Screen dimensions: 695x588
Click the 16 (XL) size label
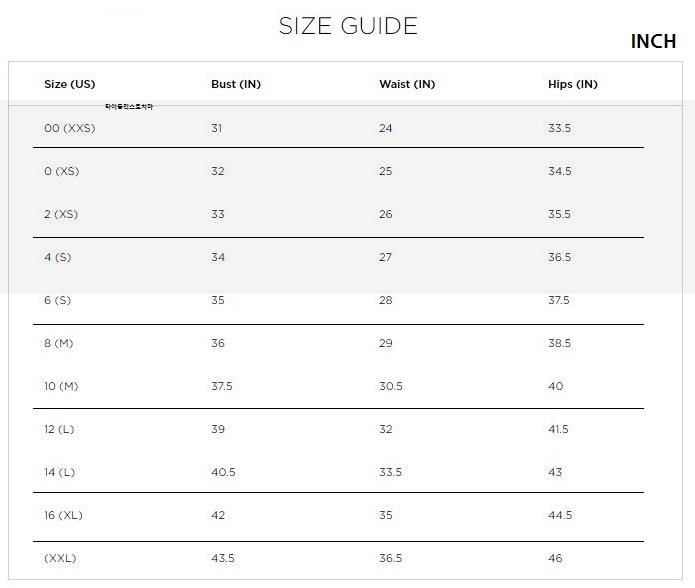[63, 516]
